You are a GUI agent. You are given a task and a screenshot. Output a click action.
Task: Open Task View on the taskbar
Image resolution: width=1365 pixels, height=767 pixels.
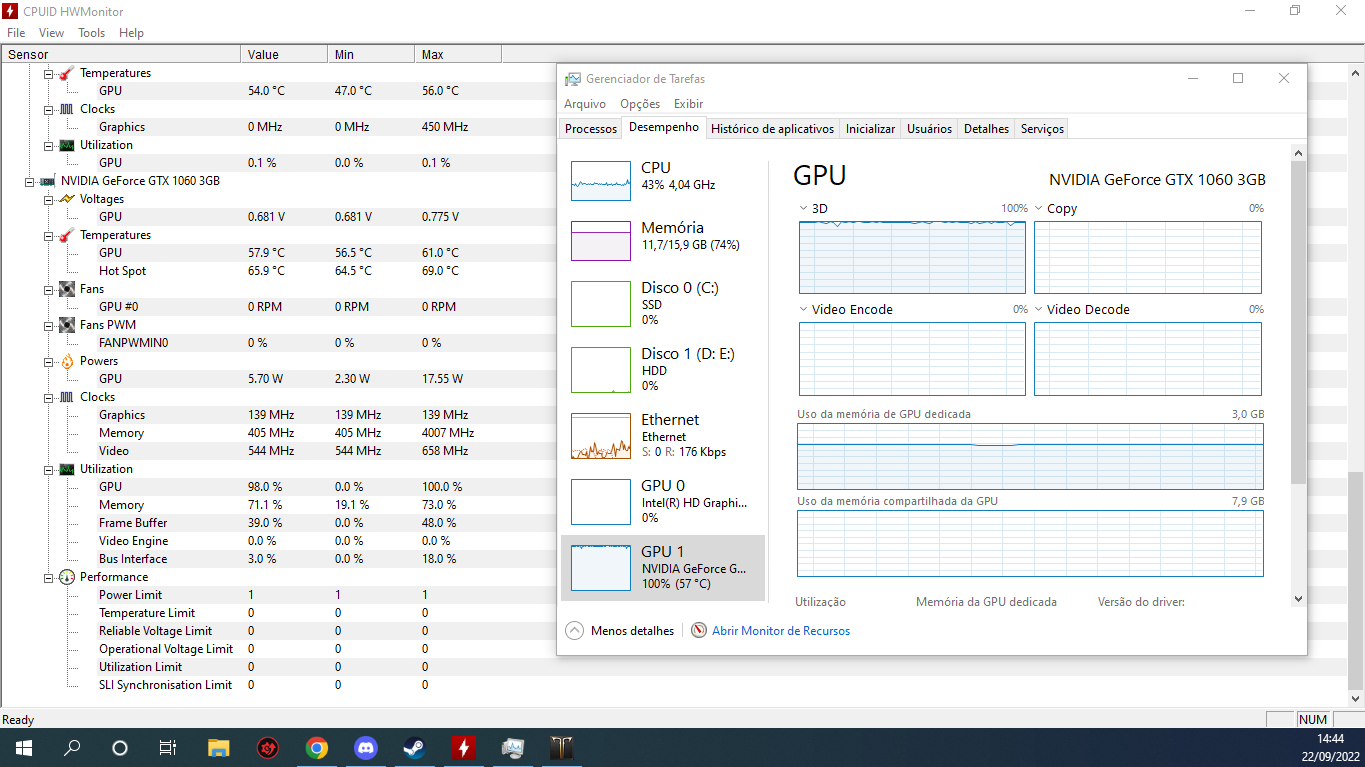pos(168,747)
